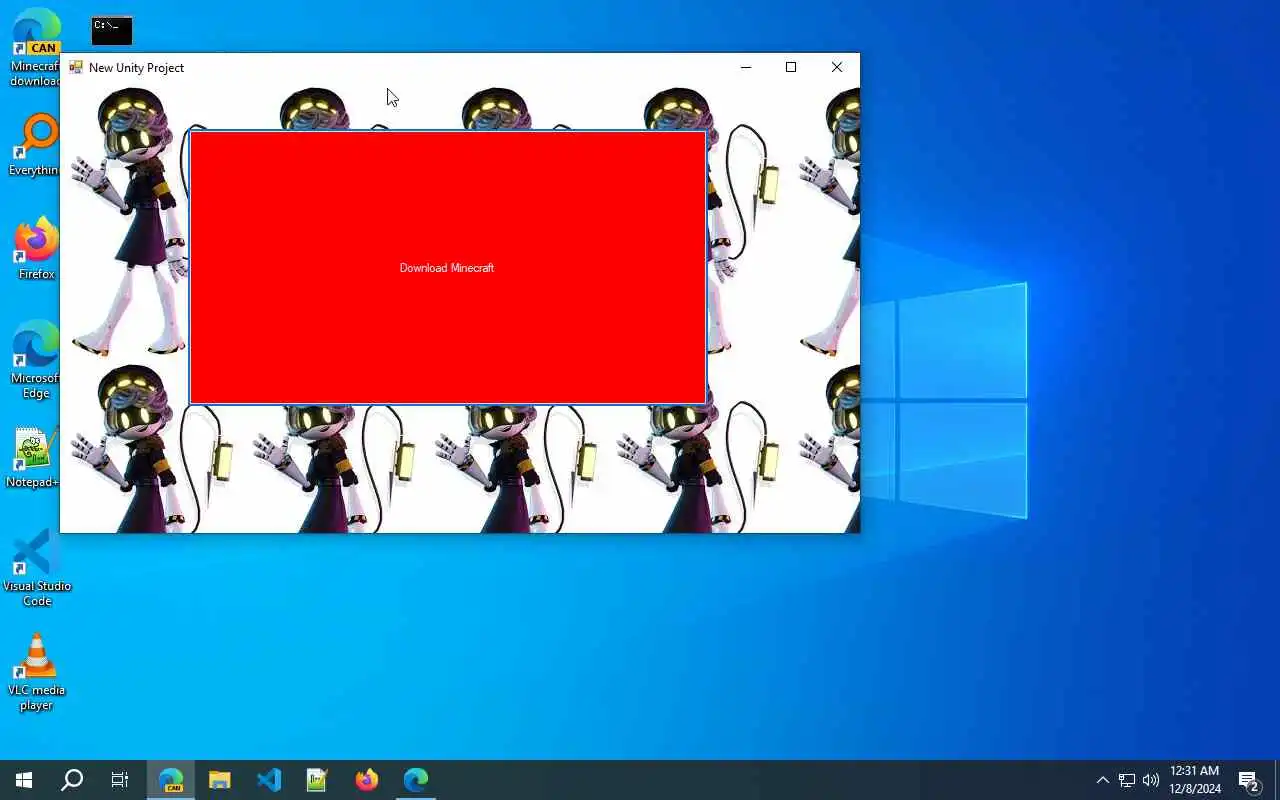The height and width of the screenshot is (800, 1280).
Task: Open the notification center with 2 notifications
Action: tap(1249, 780)
